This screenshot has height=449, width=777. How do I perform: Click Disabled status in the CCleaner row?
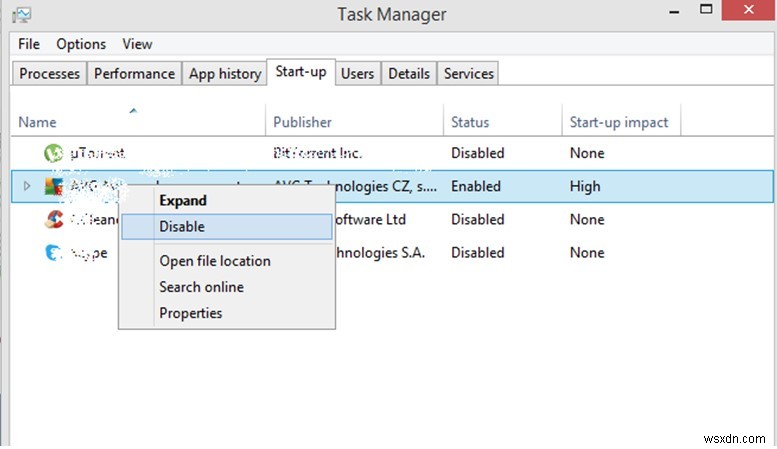477,220
